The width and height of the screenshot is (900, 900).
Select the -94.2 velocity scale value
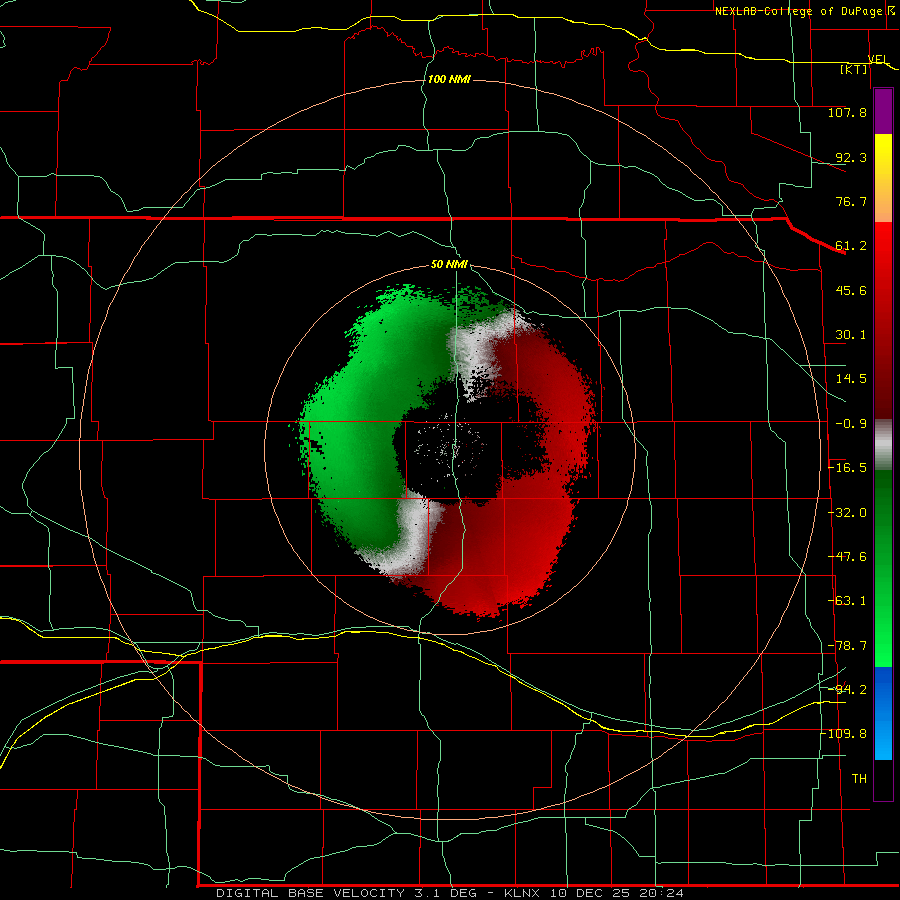click(847, 690)
